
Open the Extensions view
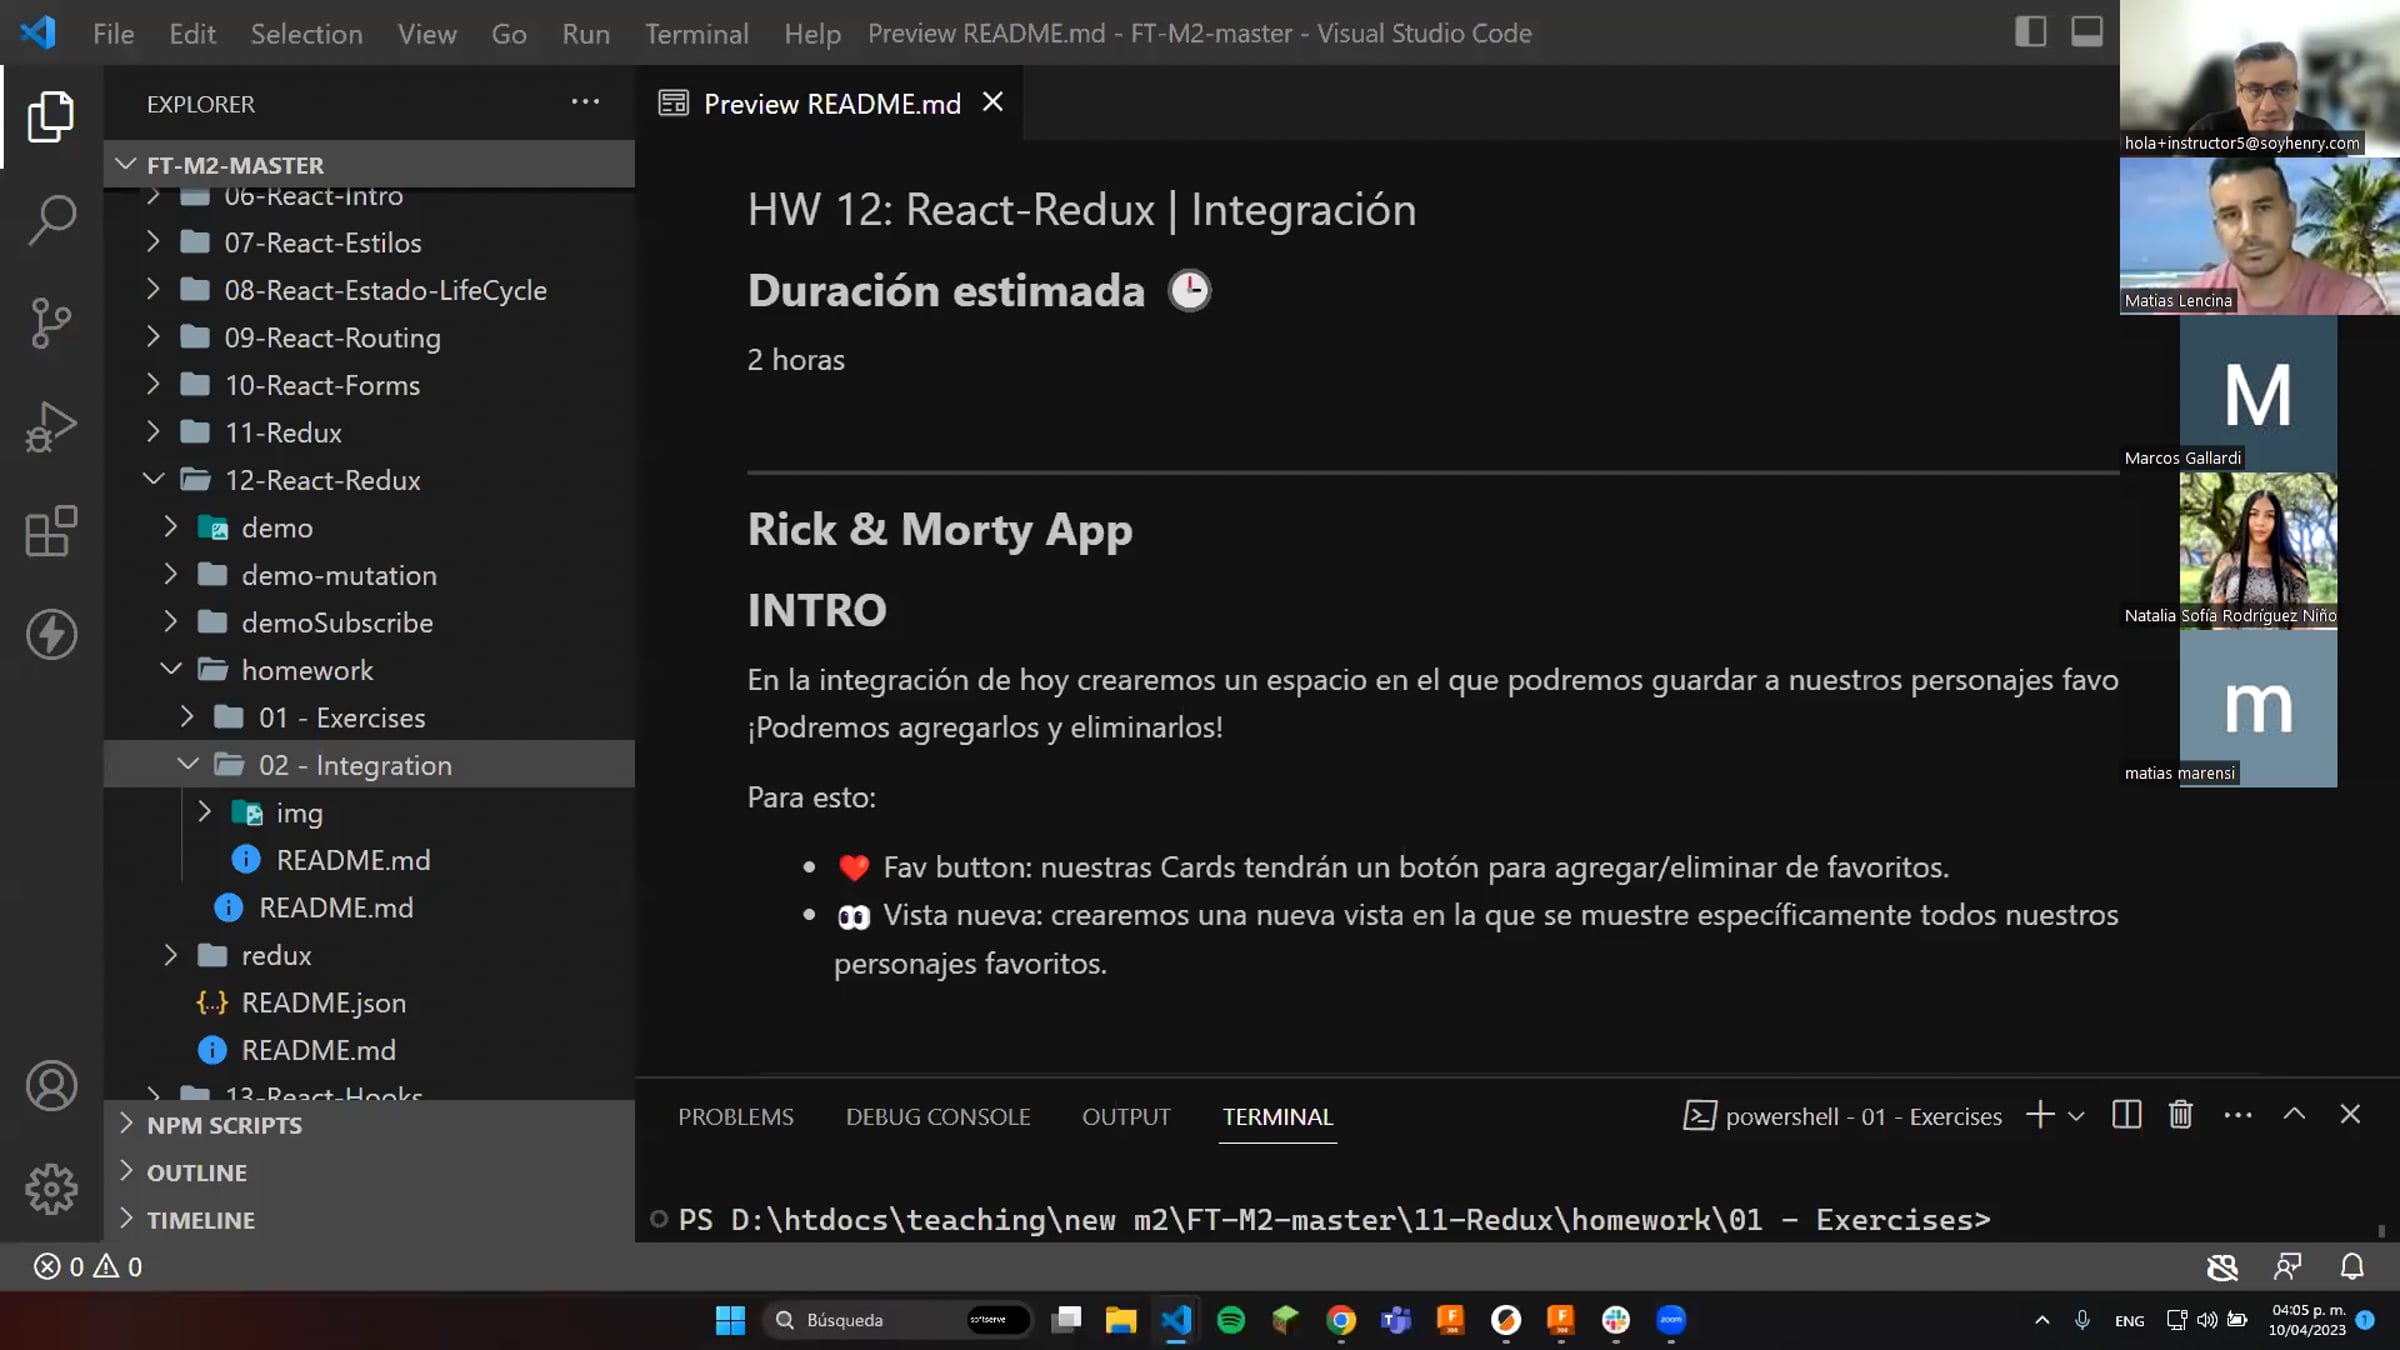51,531
